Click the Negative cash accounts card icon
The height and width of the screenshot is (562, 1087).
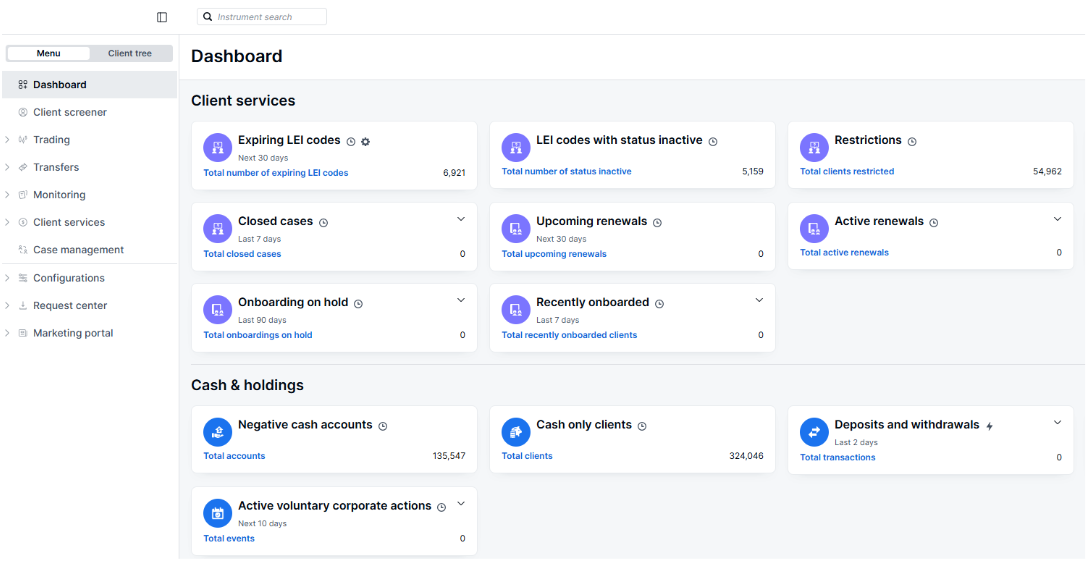coord(217,432)
